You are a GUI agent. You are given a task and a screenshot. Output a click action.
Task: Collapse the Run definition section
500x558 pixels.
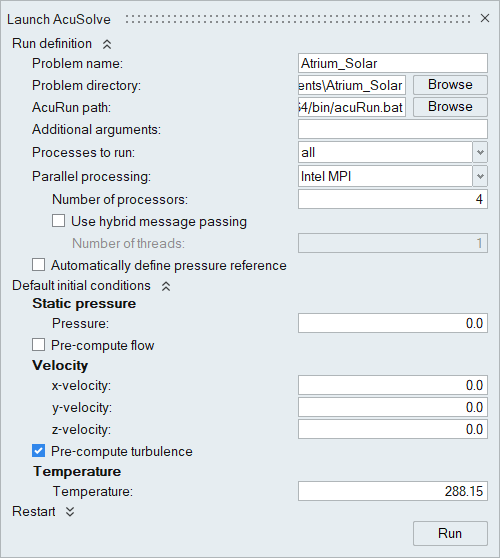(x=107, y=44)
